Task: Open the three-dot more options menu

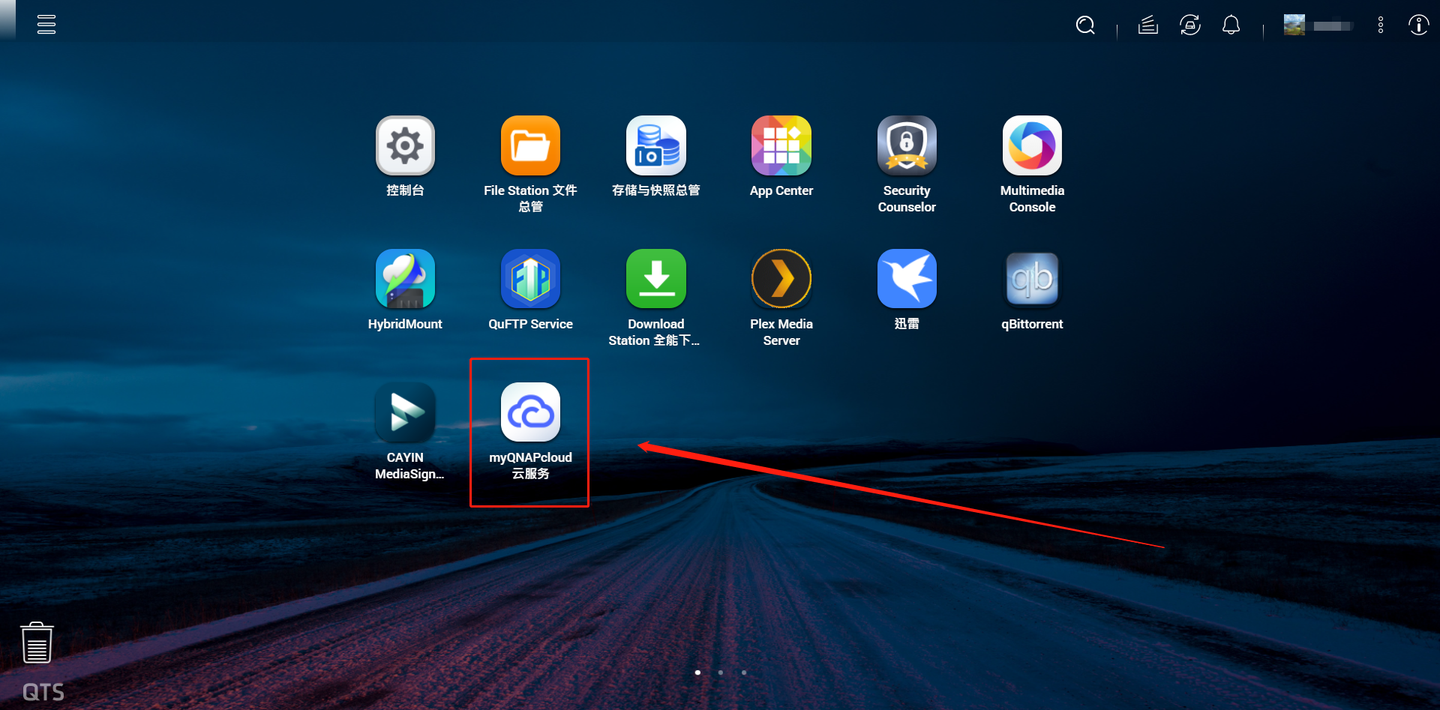Action: click(1381, 25)
